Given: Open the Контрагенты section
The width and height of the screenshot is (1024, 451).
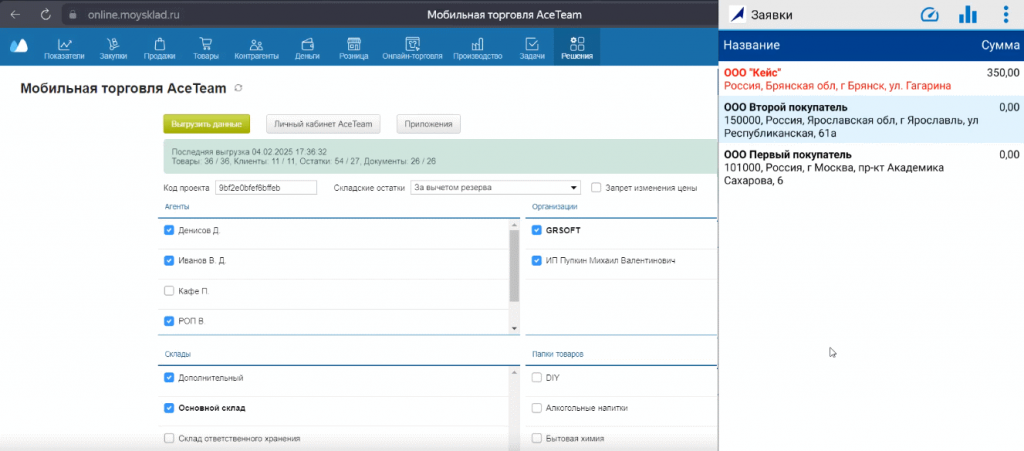Looking at the screenshot, I should [x=256, y=48].
